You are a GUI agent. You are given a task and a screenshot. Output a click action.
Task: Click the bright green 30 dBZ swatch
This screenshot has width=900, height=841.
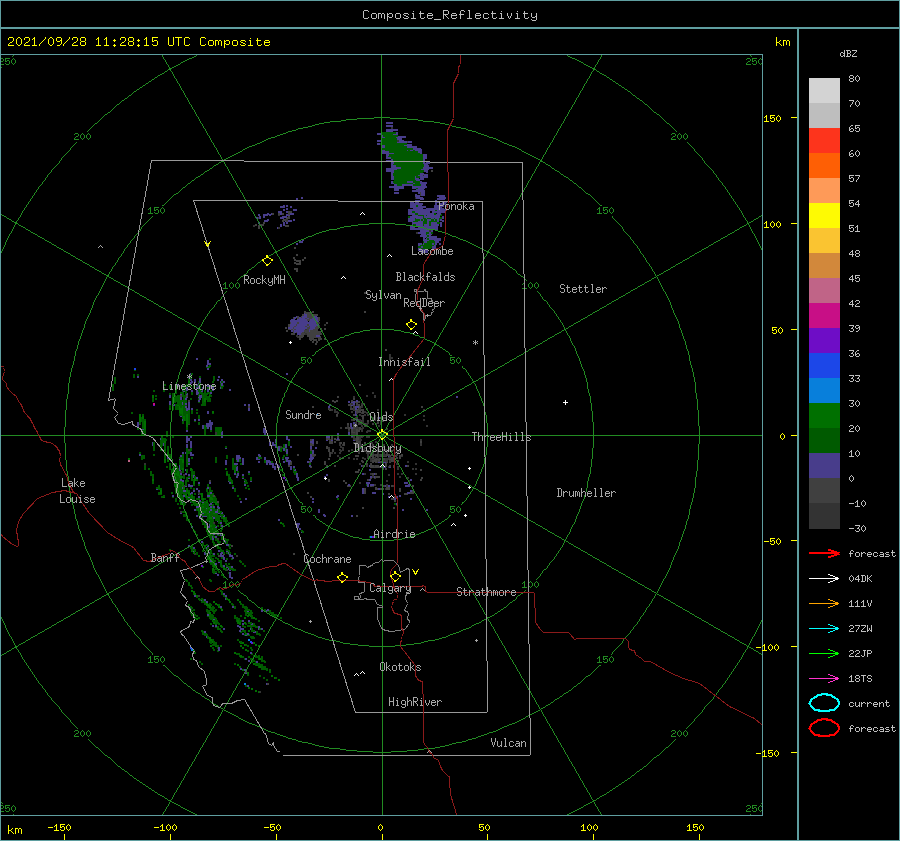(x=824, y=416)
